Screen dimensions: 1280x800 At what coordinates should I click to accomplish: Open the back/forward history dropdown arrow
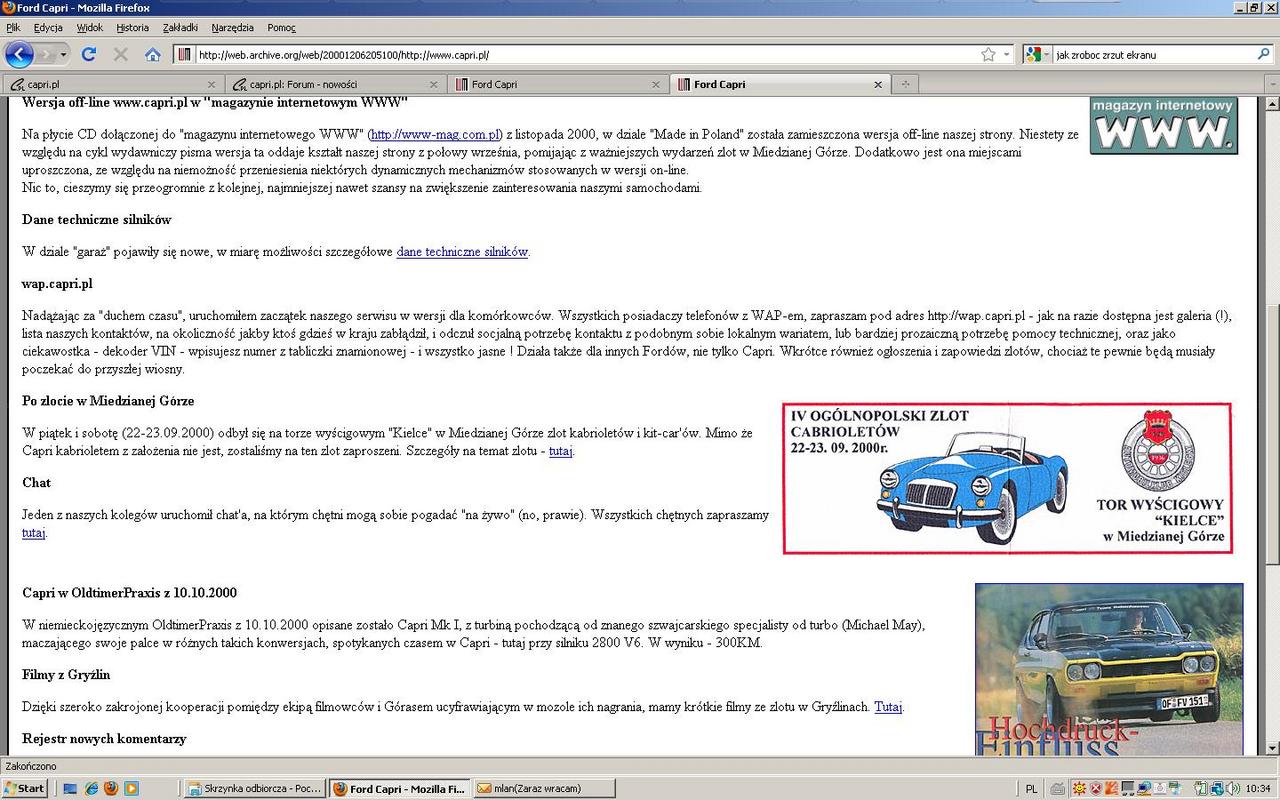coord(64,54)
